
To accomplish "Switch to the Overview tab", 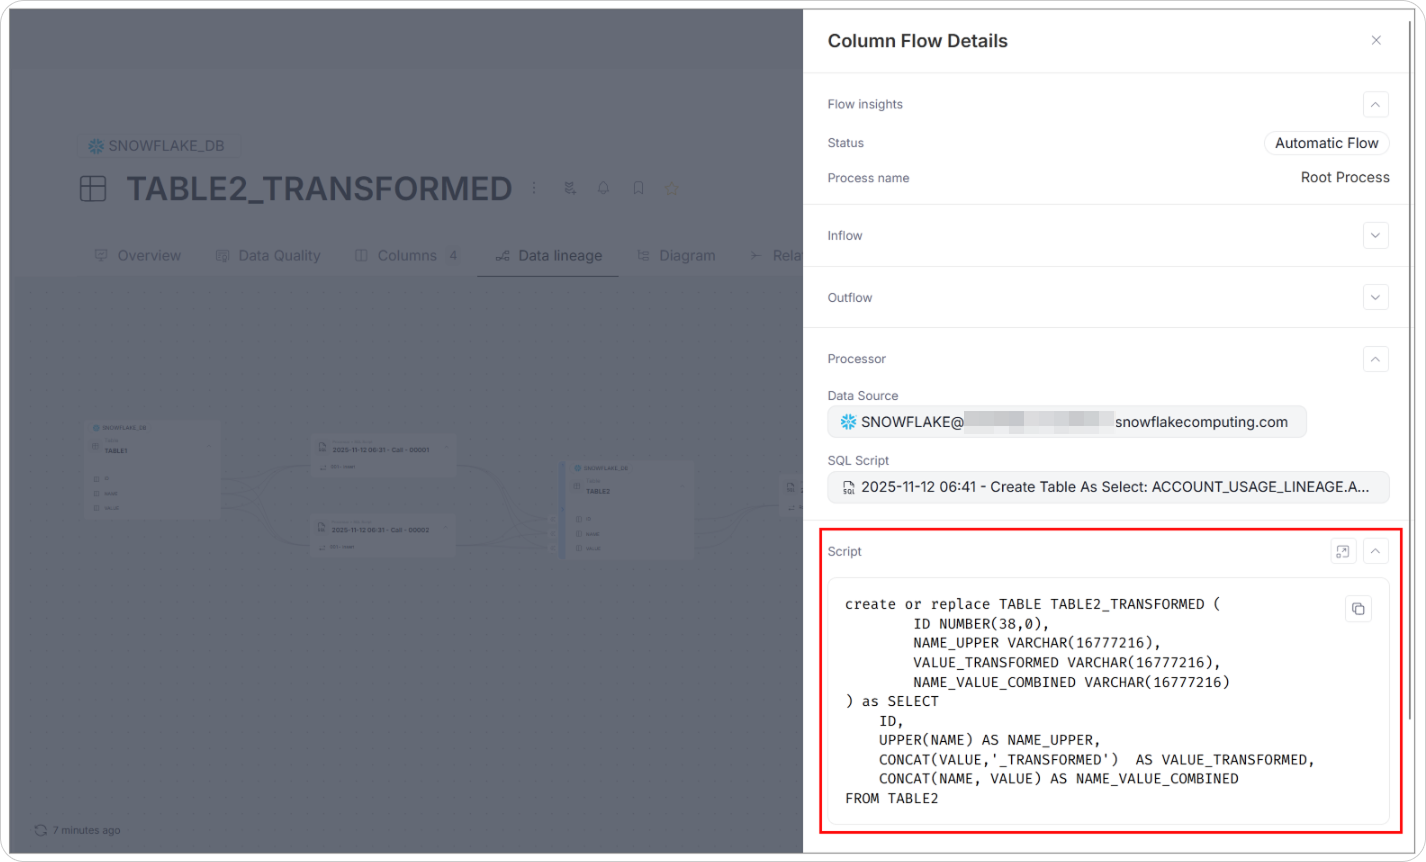I will (x=138, y=256).
